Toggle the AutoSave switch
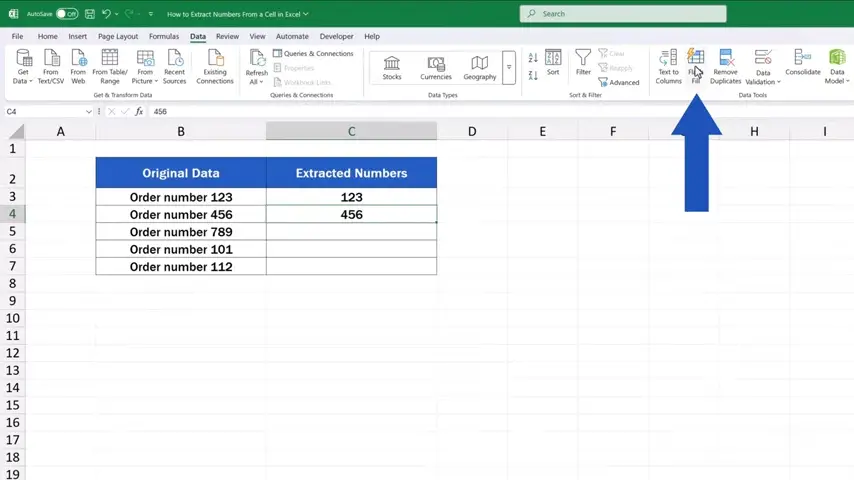 pos(66,14)
